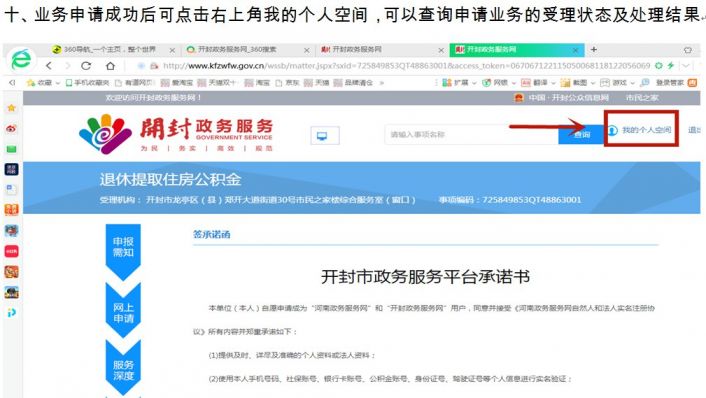Click the 网上申请 step arrow
This screenshot has height=398, width=706.
point(123,311)
